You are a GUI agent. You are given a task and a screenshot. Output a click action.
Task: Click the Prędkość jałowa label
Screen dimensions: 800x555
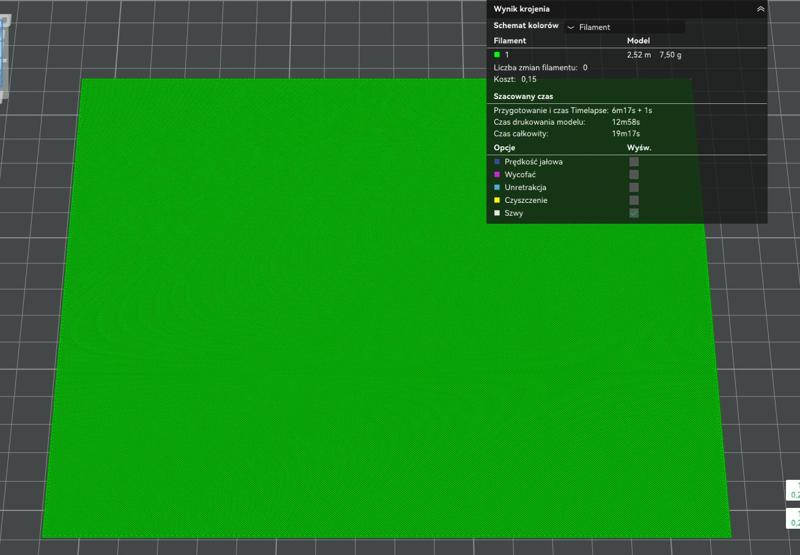click(534, 162)
